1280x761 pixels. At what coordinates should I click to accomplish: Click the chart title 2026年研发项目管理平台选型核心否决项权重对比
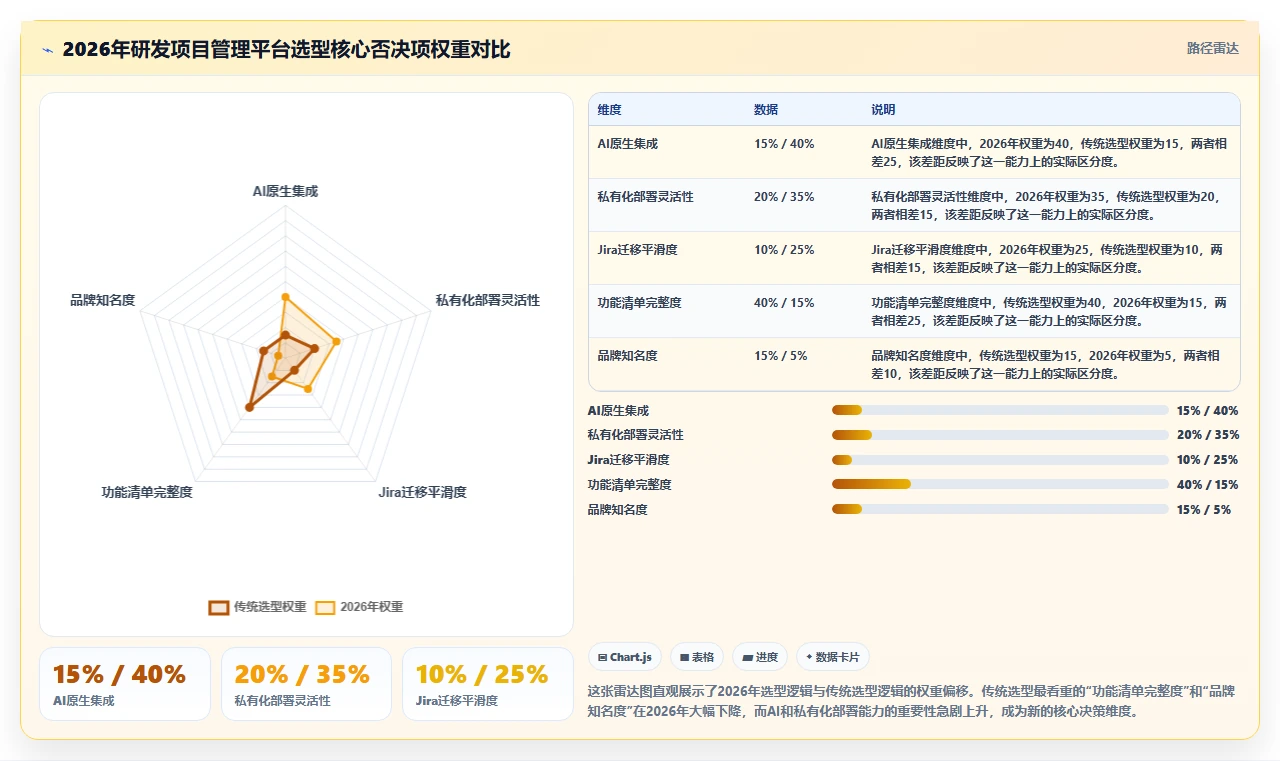pos(286,50)
